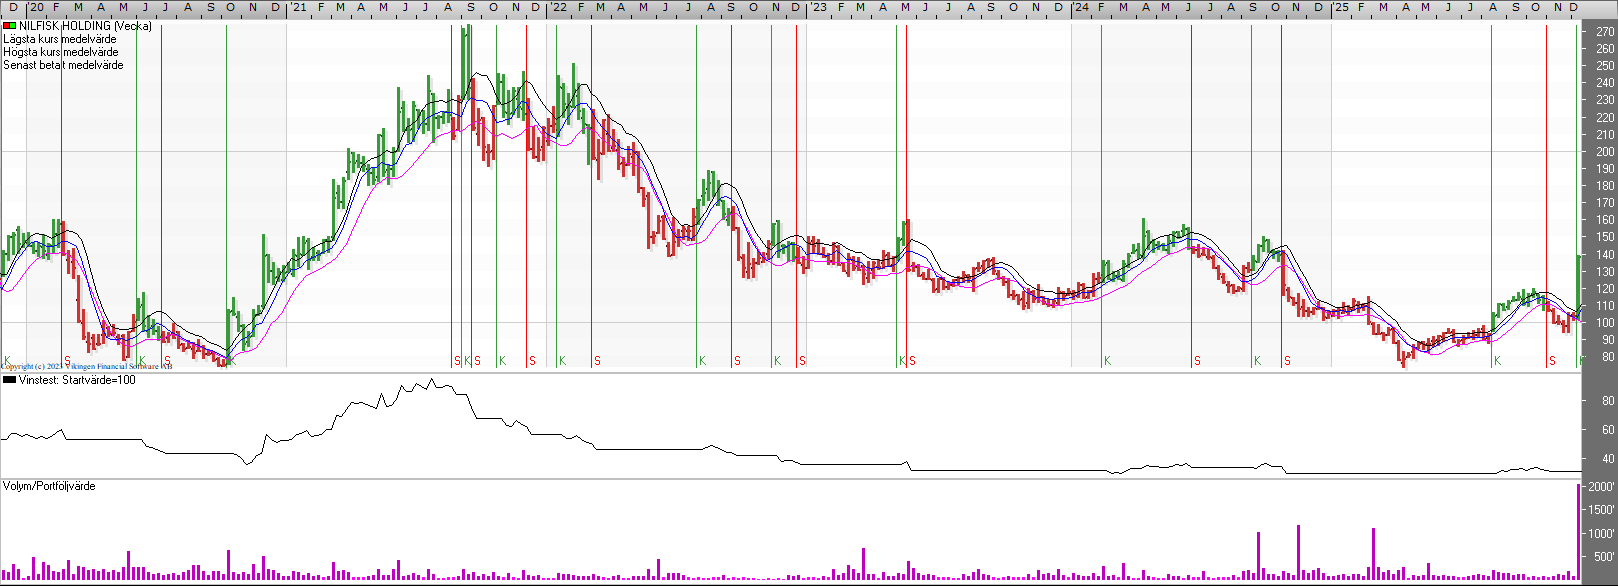The image size is (1618, 586).
Task: Click the red-green NILFISK HOLDING legend icon
Action: pyautogui.click(x=9, y=26)
